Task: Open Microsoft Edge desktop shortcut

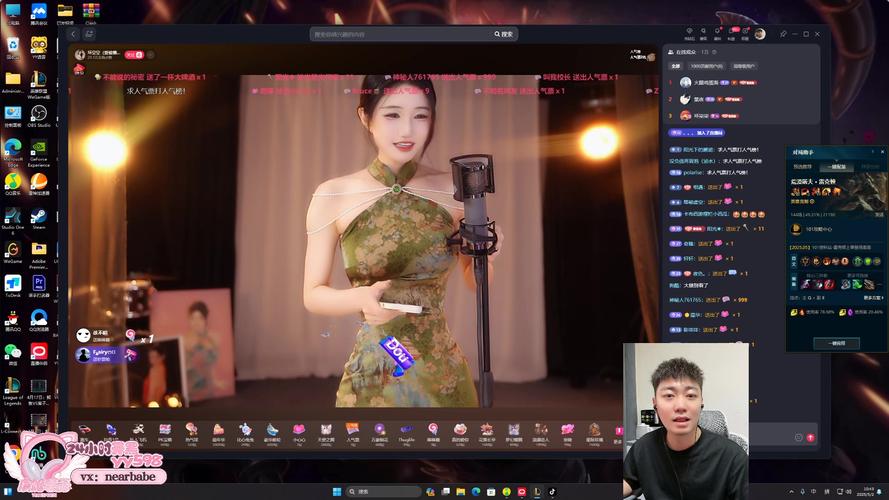Action: 13,149
